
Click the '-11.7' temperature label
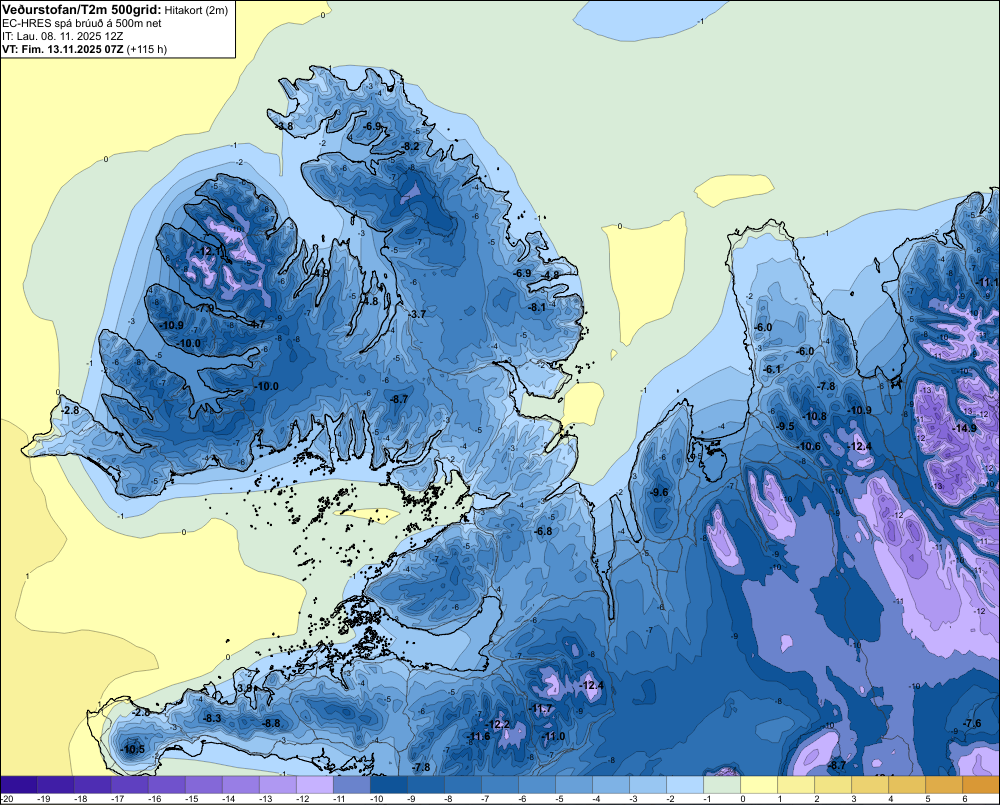pos(541,708)
